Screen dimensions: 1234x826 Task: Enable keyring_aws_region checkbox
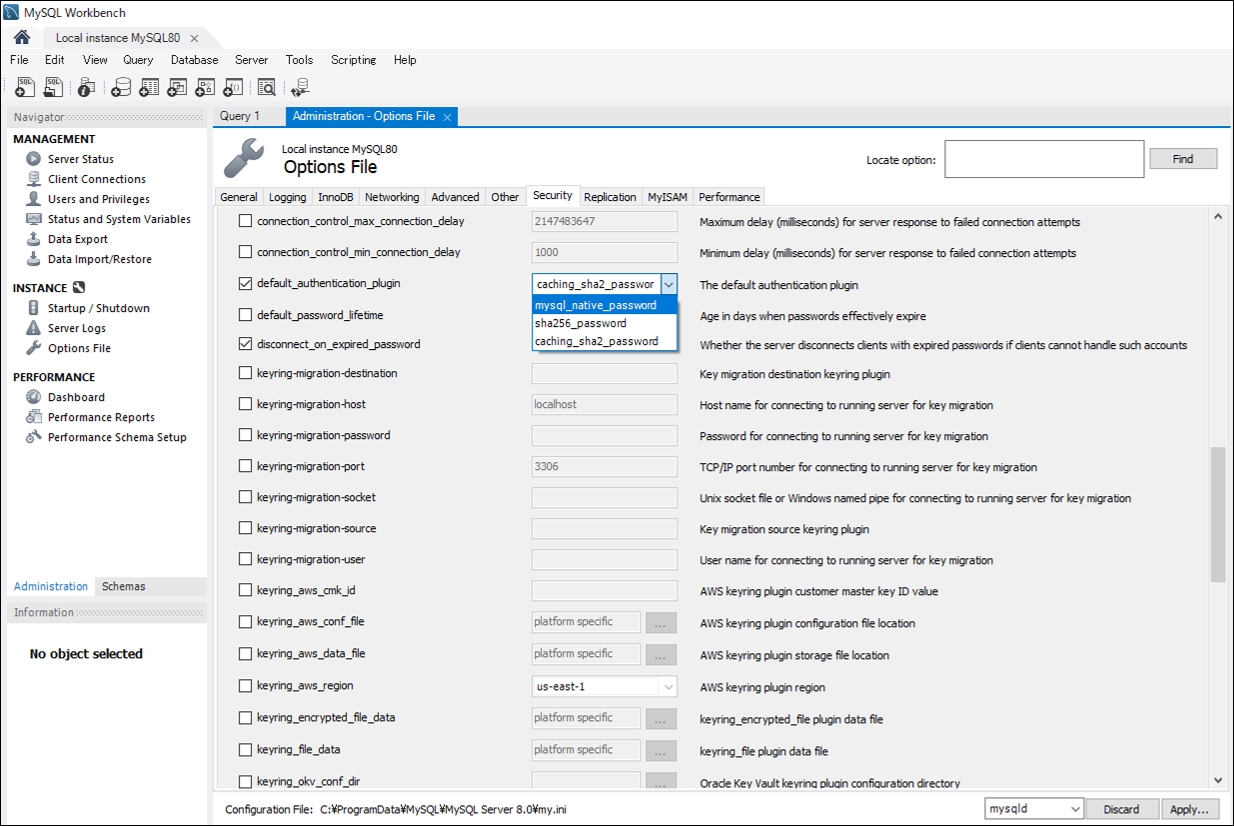(245, 686)
